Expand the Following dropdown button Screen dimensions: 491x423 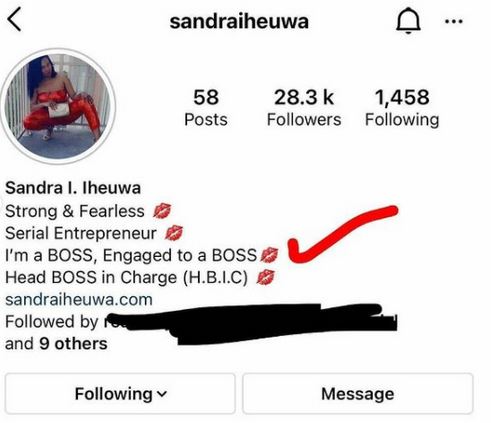[120, 394]
